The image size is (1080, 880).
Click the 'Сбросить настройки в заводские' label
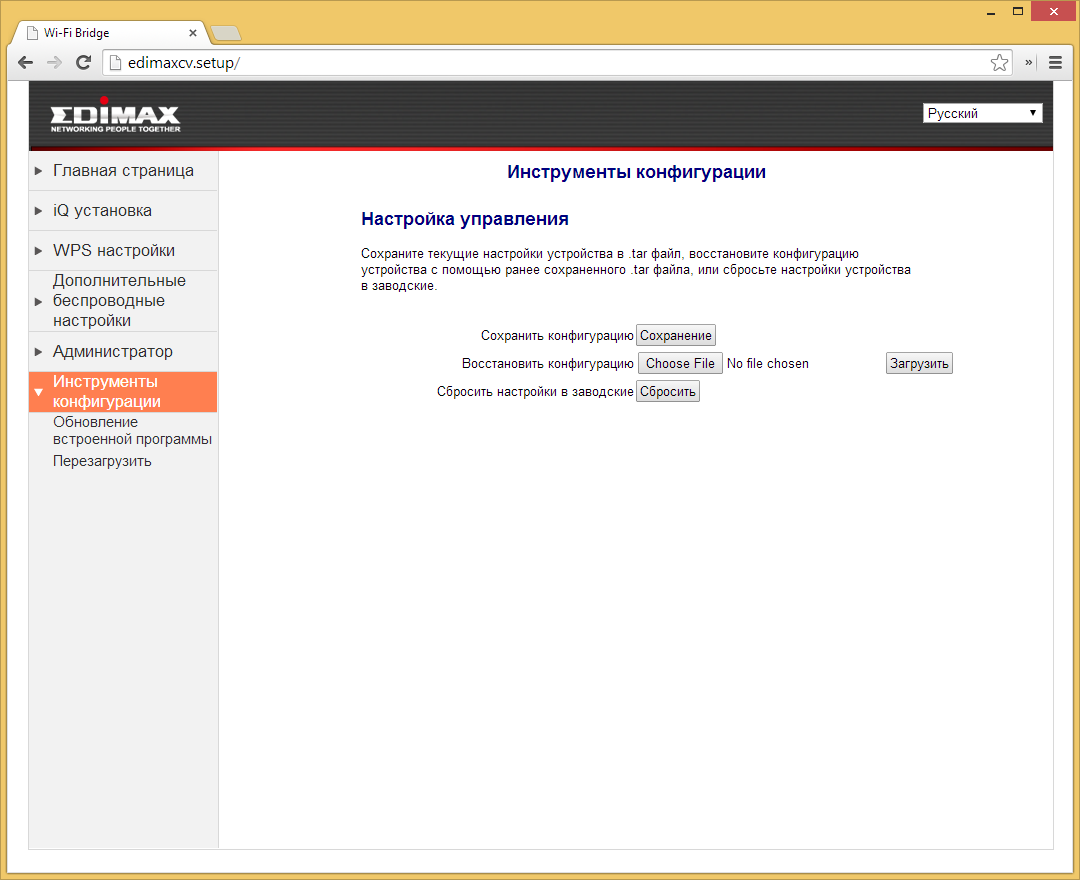click(x=535, y=392)
